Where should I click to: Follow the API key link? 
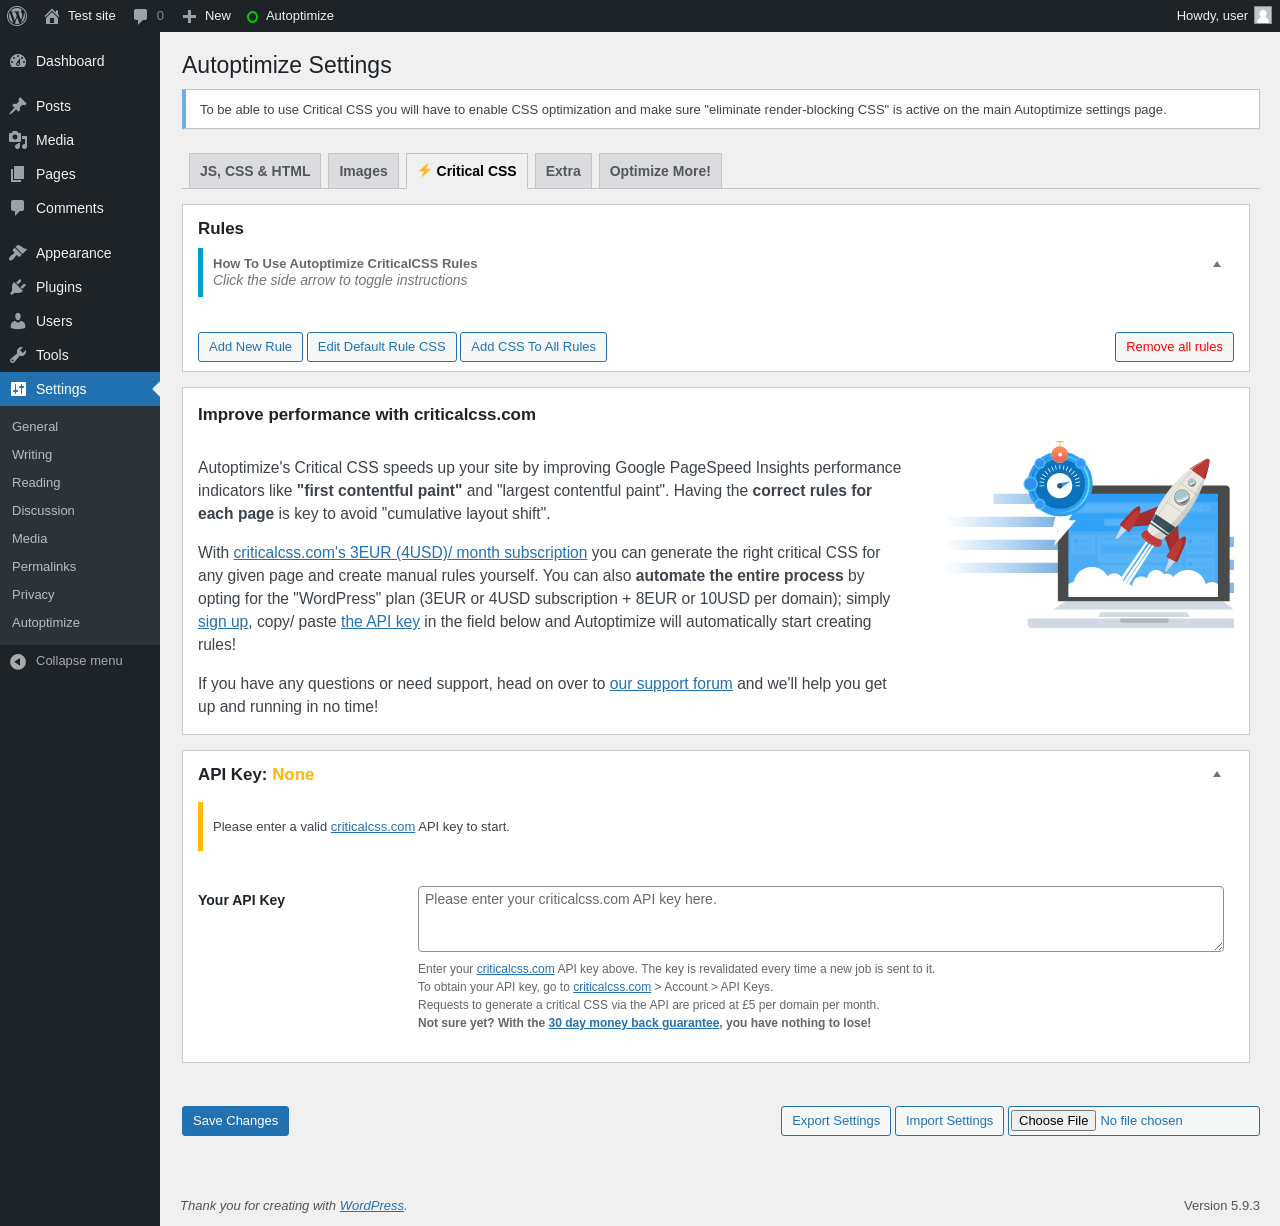coord(380,621)
